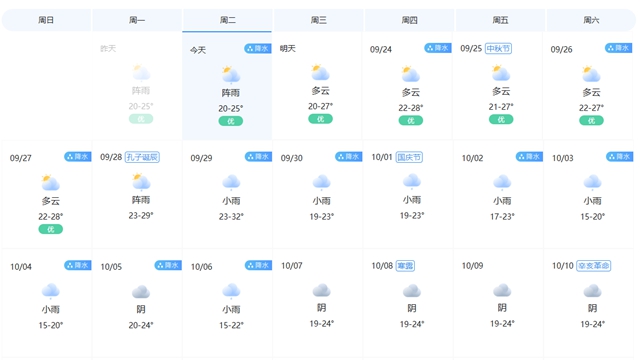Click the 周三 weekday header
Viewport: 640px width, 360px height.
pyautogui.click(x=318, y=20)
